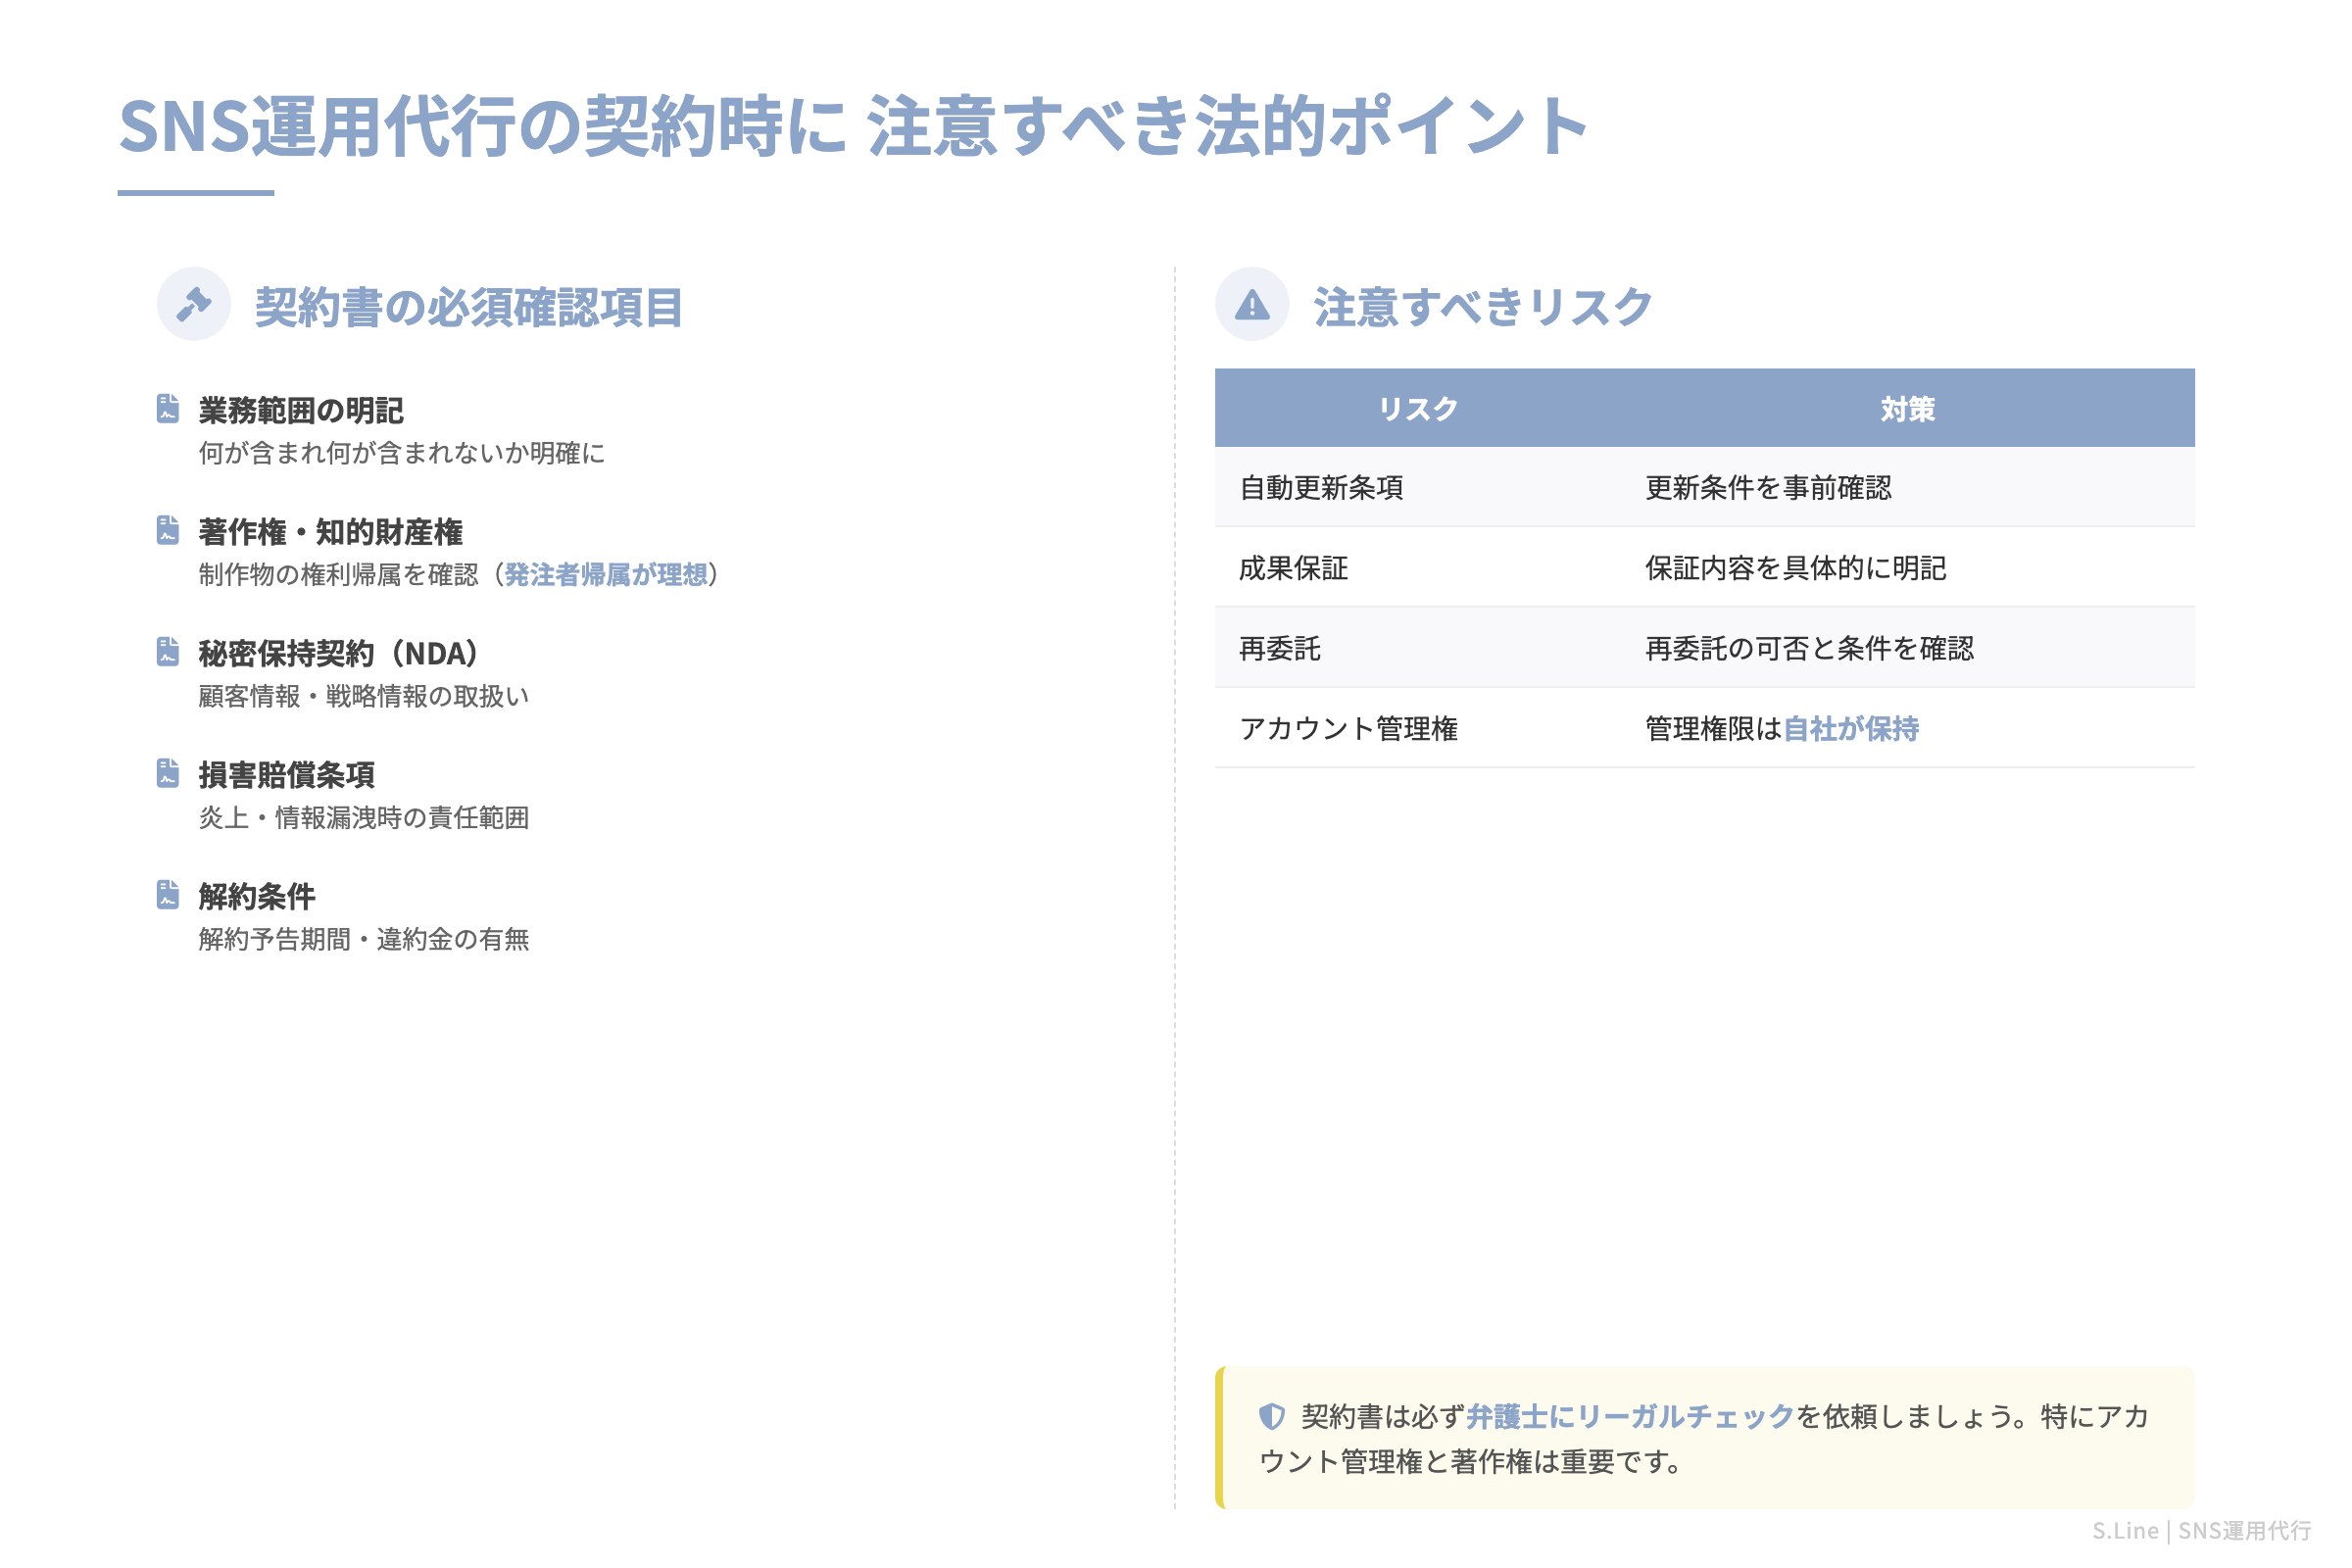Click the document icon beside 秘密保持契約（NDA）

(x=166, y=650)
